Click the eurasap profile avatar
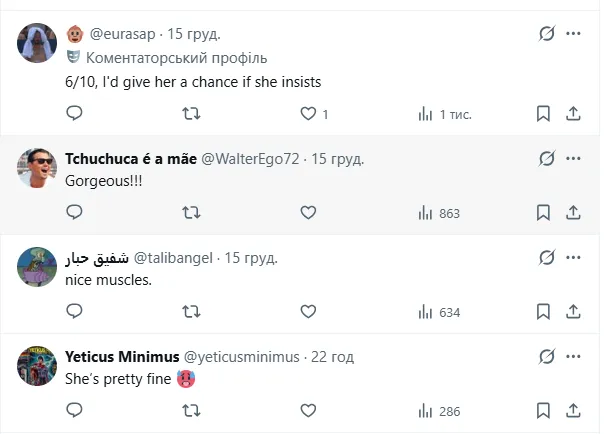The width and height of the screenshot is (613, 434). pos(37,45)
